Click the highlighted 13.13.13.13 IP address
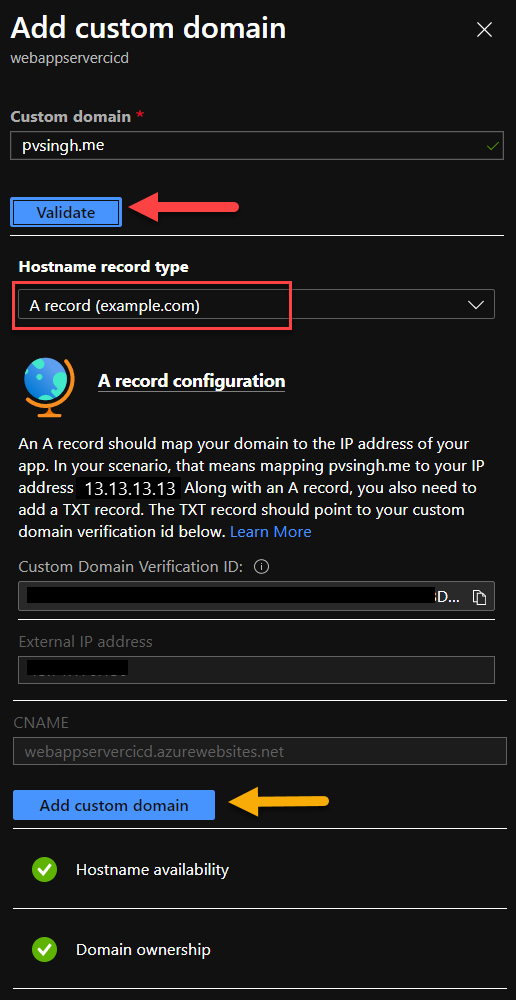516x1000 pixels. pos(129,489)
